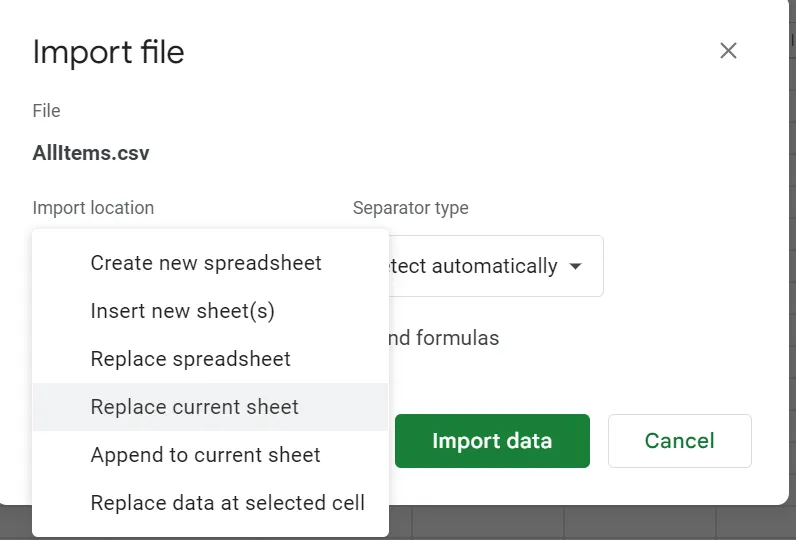Click the partially hidden 'formulas' checkbox label
Screen dimensions: 796x540
point(444,338)
